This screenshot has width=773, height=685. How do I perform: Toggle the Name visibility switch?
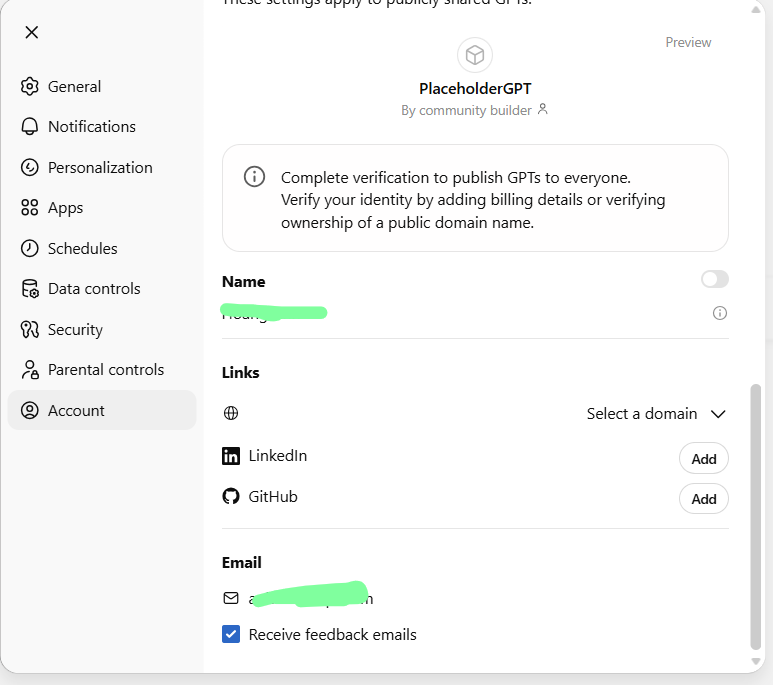[714, 279]
